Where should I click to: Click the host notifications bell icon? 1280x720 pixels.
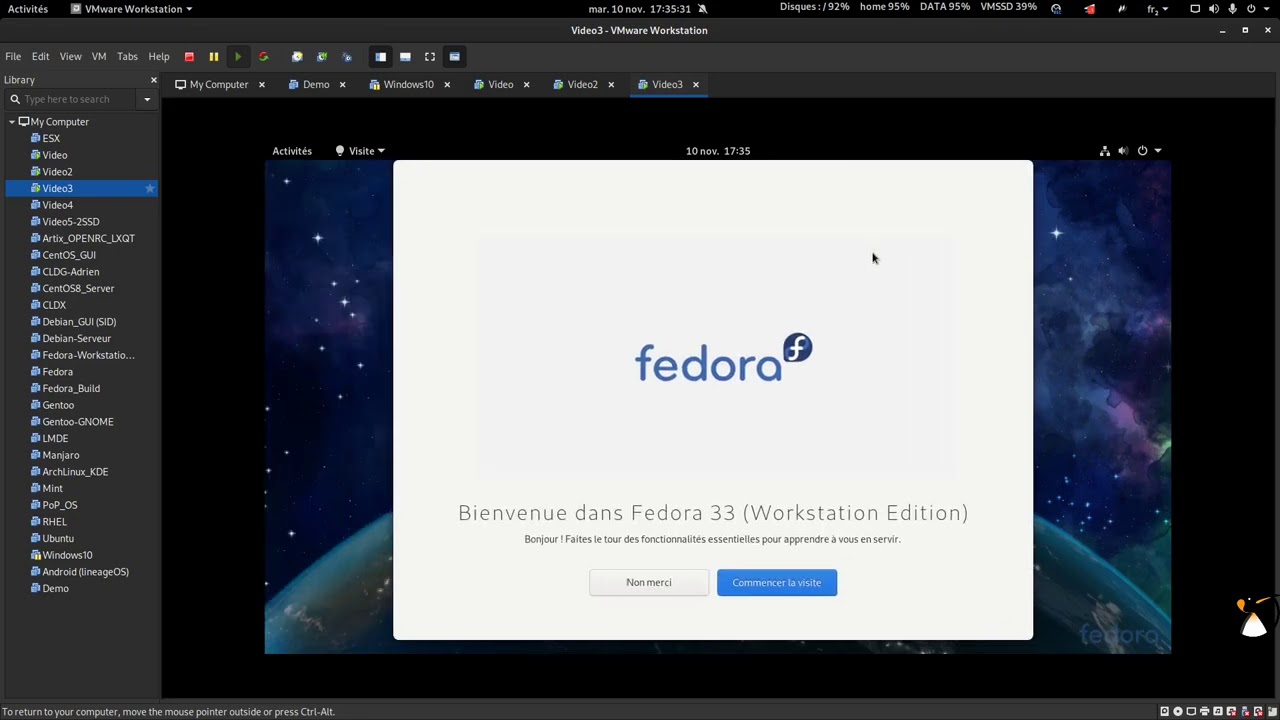tap(702, 9)
